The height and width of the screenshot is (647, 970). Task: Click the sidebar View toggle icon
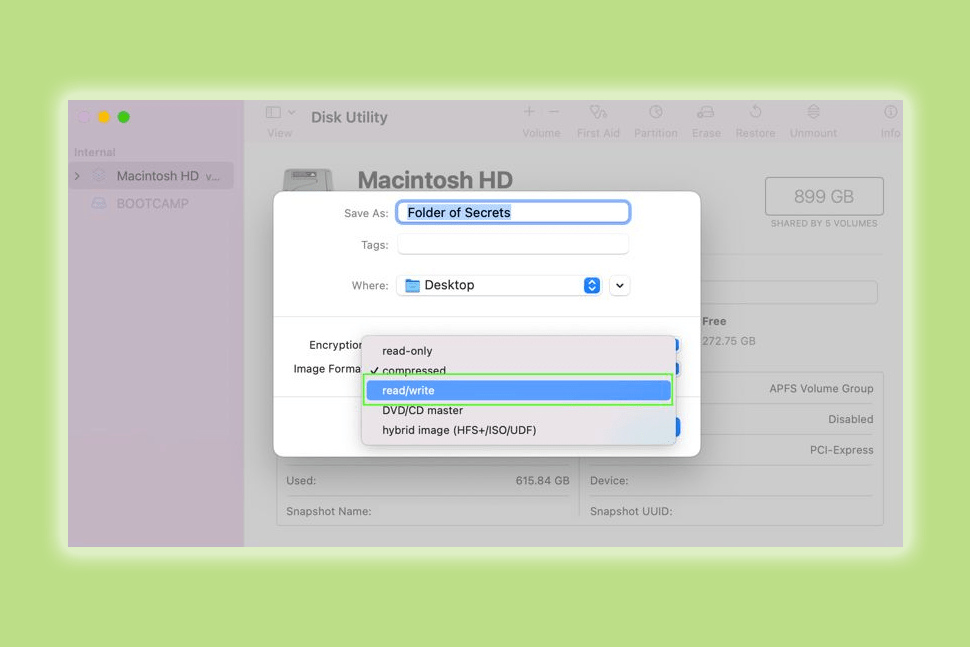click(273, 112)
